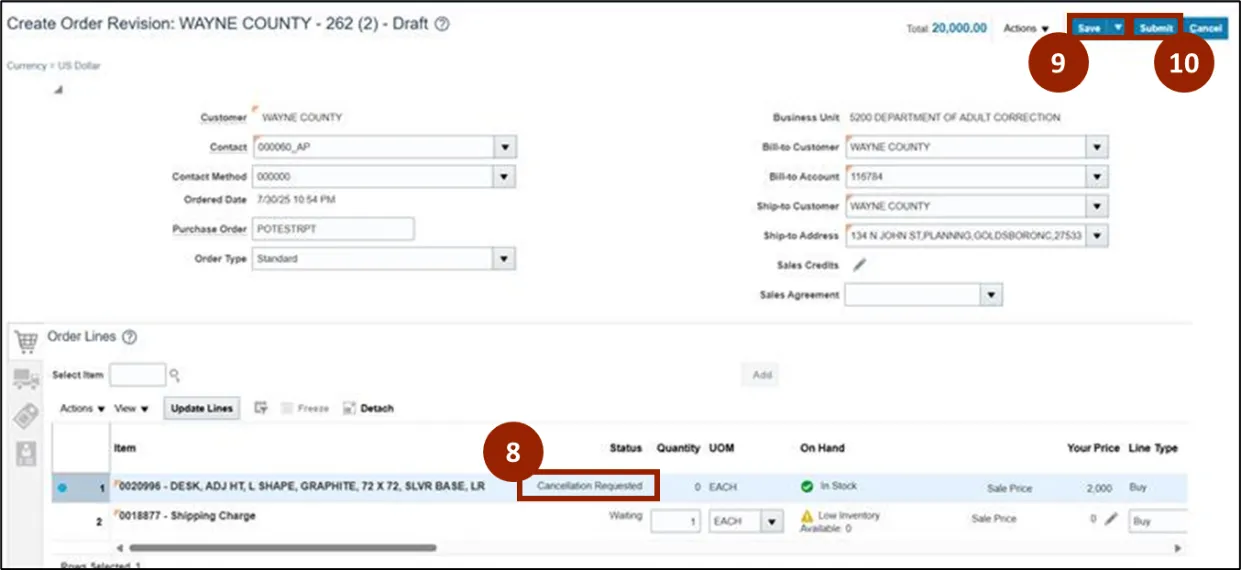Click pencil icon in Shipping Charge price
1241x570 pixels.
[x=1111, y=520]
